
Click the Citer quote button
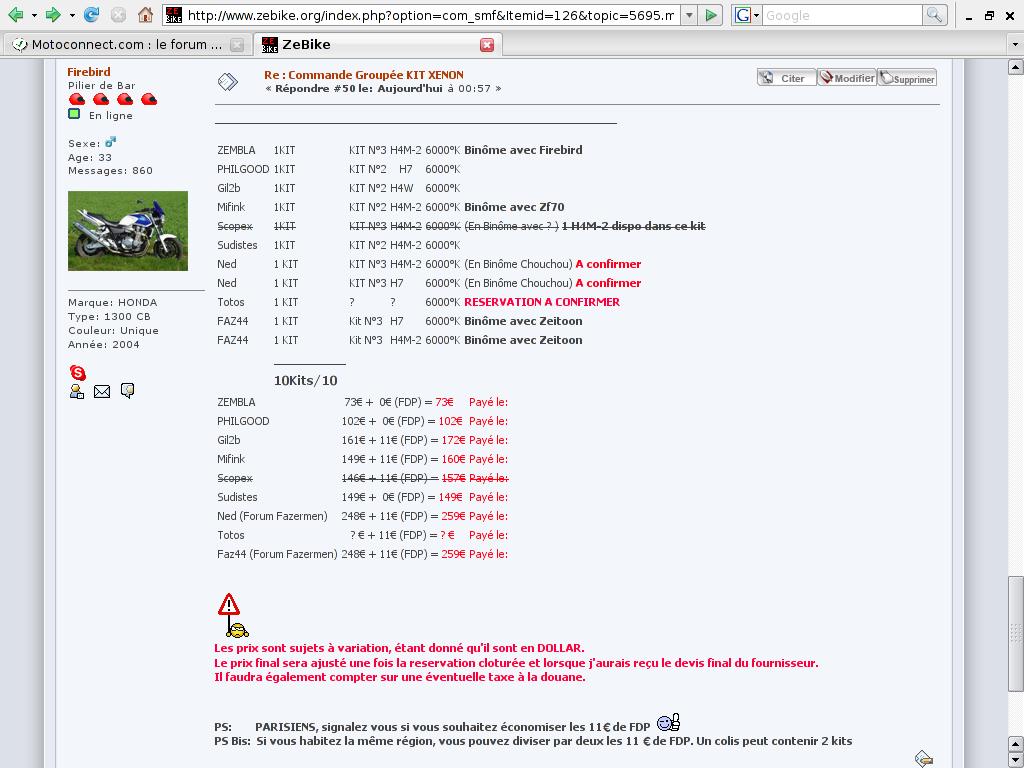(x=786, y=78)
